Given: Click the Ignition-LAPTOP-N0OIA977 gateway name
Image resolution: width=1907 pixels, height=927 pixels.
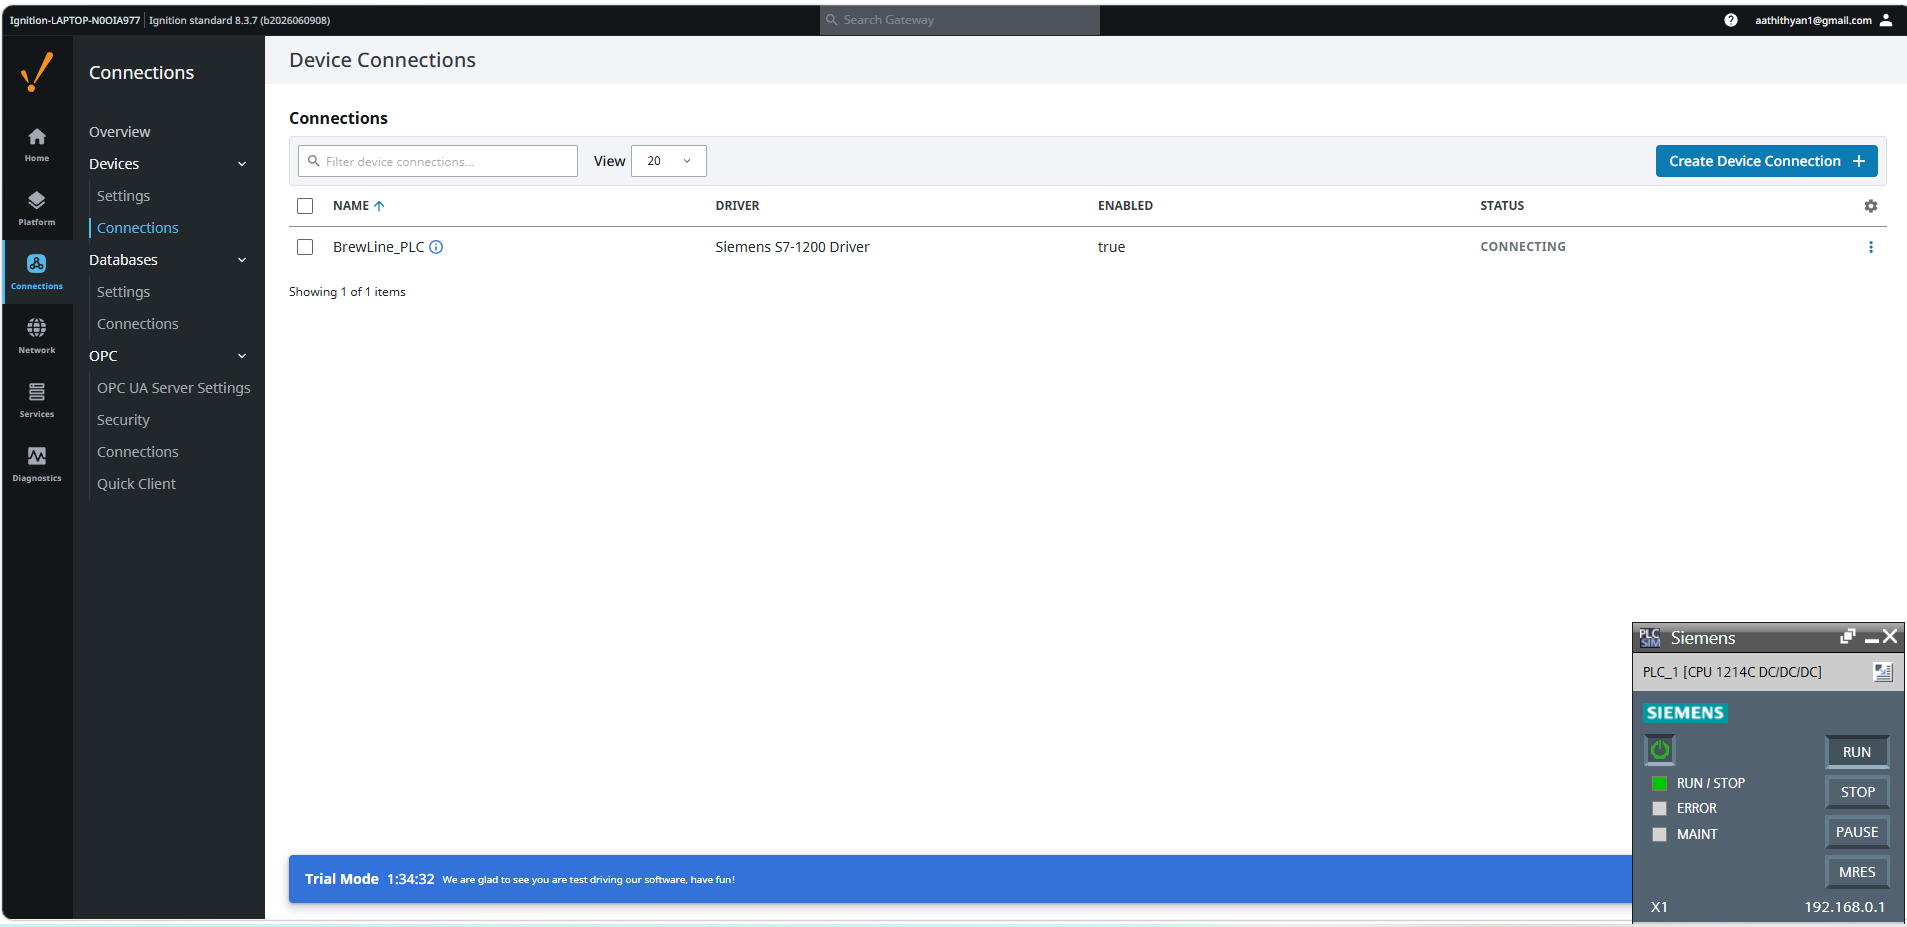Looking at the screenshot, I should click(x=75, y=20).
